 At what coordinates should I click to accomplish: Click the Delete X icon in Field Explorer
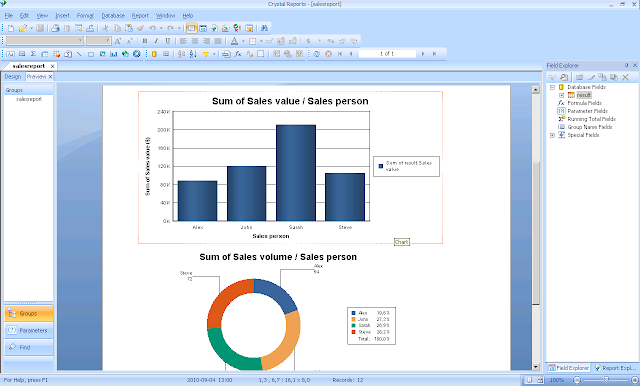click(625, 77)
